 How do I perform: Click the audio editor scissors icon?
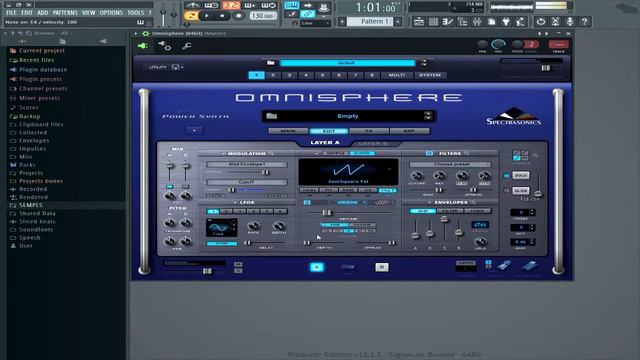coord(556,22)
